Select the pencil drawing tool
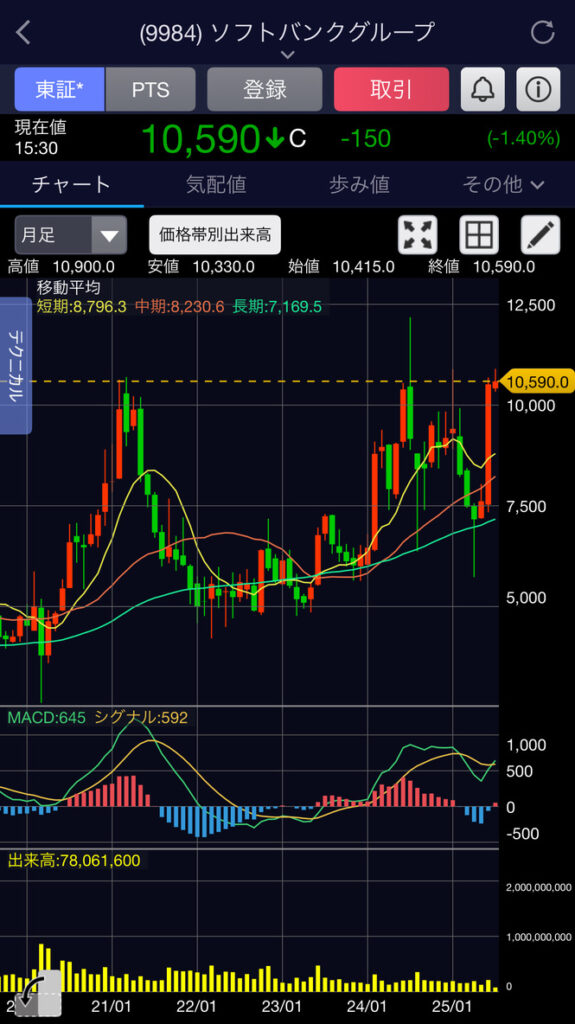Image resolution: width=575 pixels, height=1024 pixels. click(x=540, y=234)
